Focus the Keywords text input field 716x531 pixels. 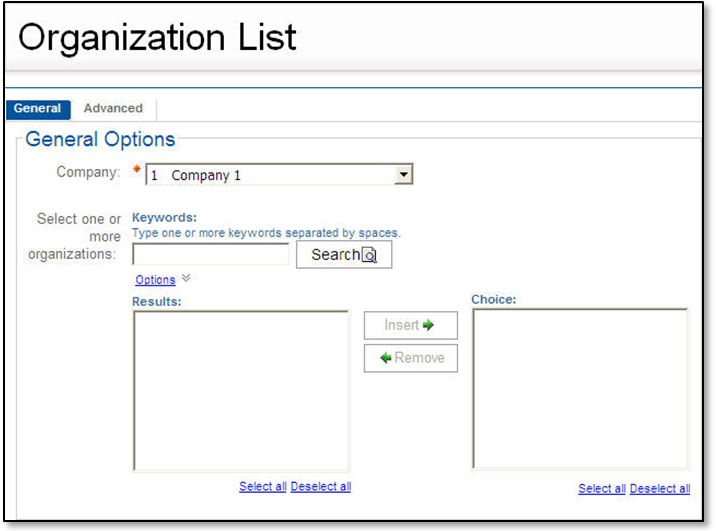click(x=211, y=255)
